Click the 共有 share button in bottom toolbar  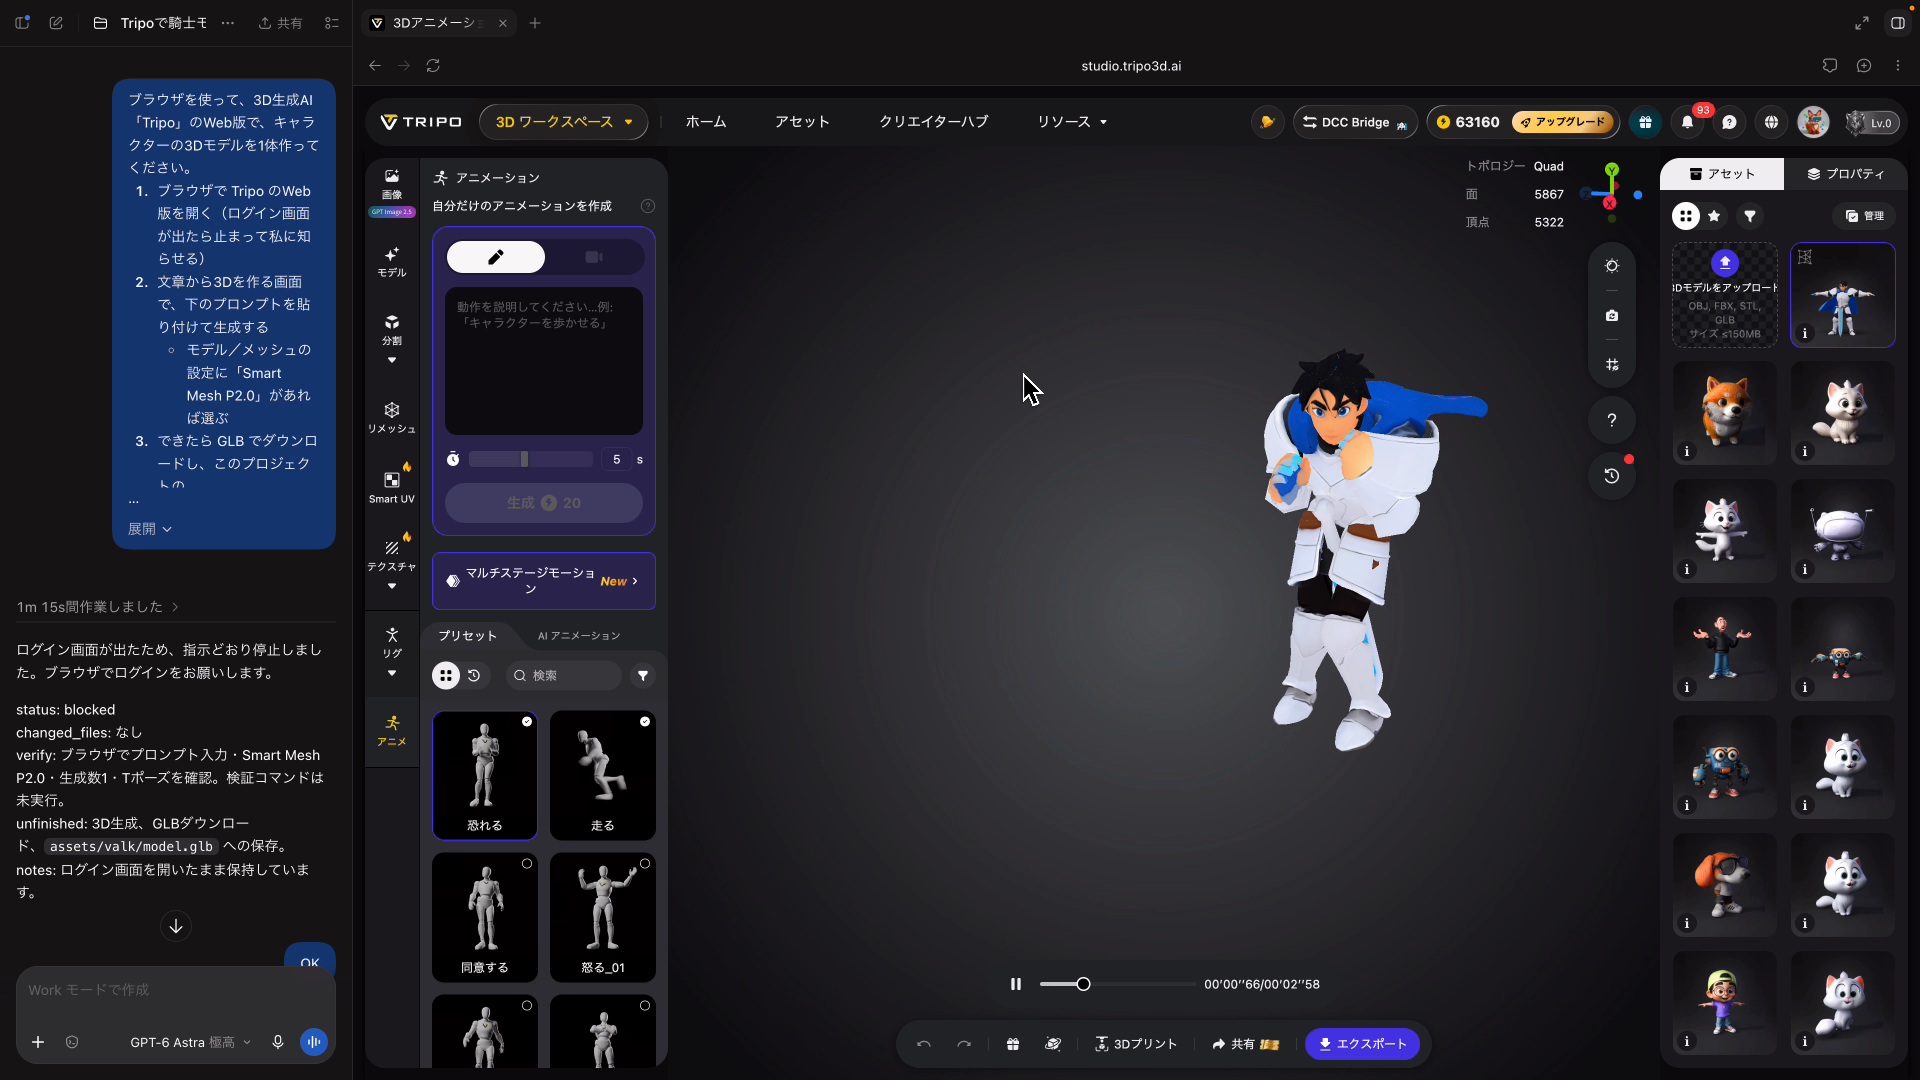pos(1246,1044)
